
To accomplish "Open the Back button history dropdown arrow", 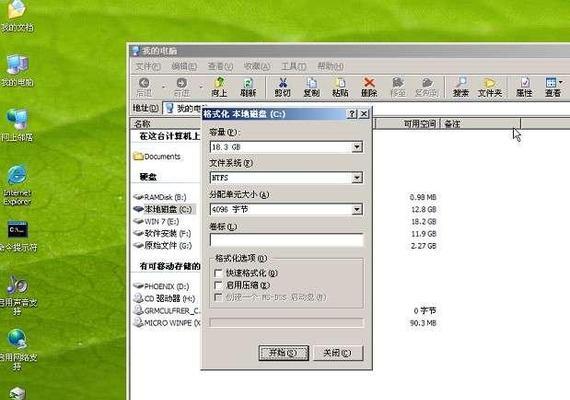I will tap(163, 87).
